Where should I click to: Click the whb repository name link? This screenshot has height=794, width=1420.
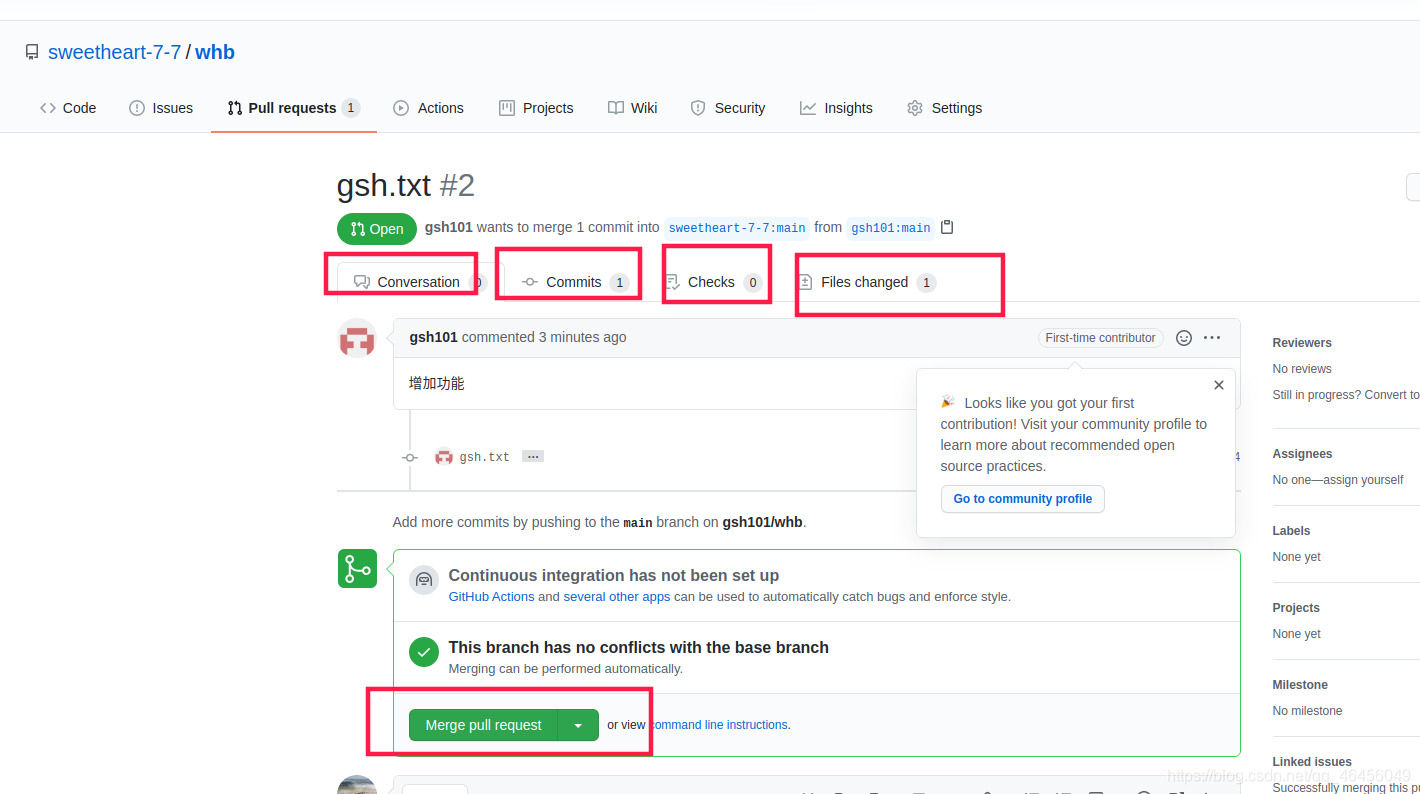tap(215, 52)
